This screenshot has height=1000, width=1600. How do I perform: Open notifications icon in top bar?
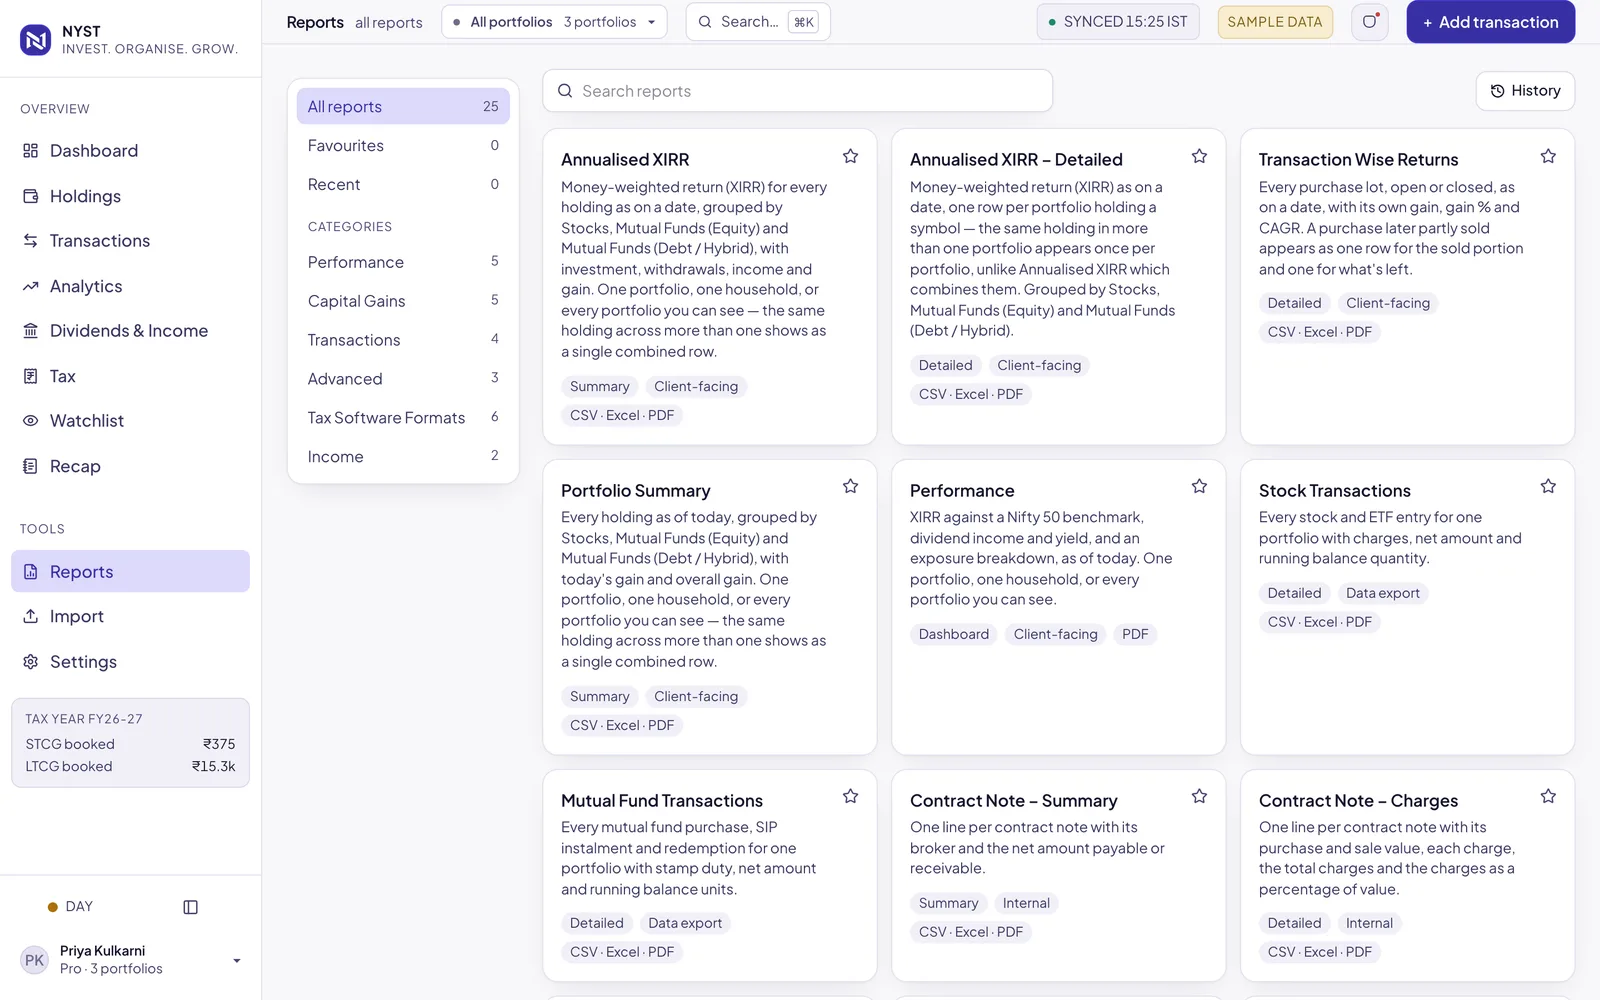click(1370, 22)
